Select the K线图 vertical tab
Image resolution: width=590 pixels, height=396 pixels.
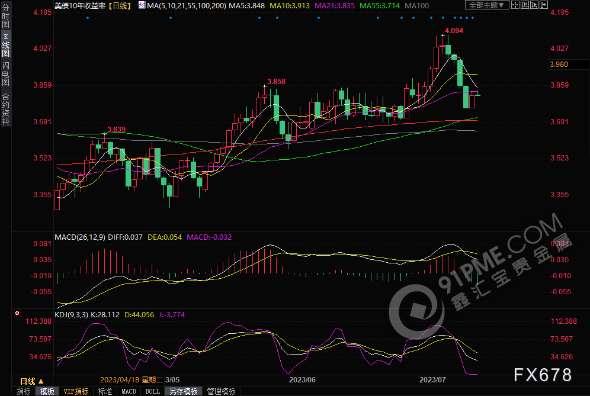[x=6, y=44]
